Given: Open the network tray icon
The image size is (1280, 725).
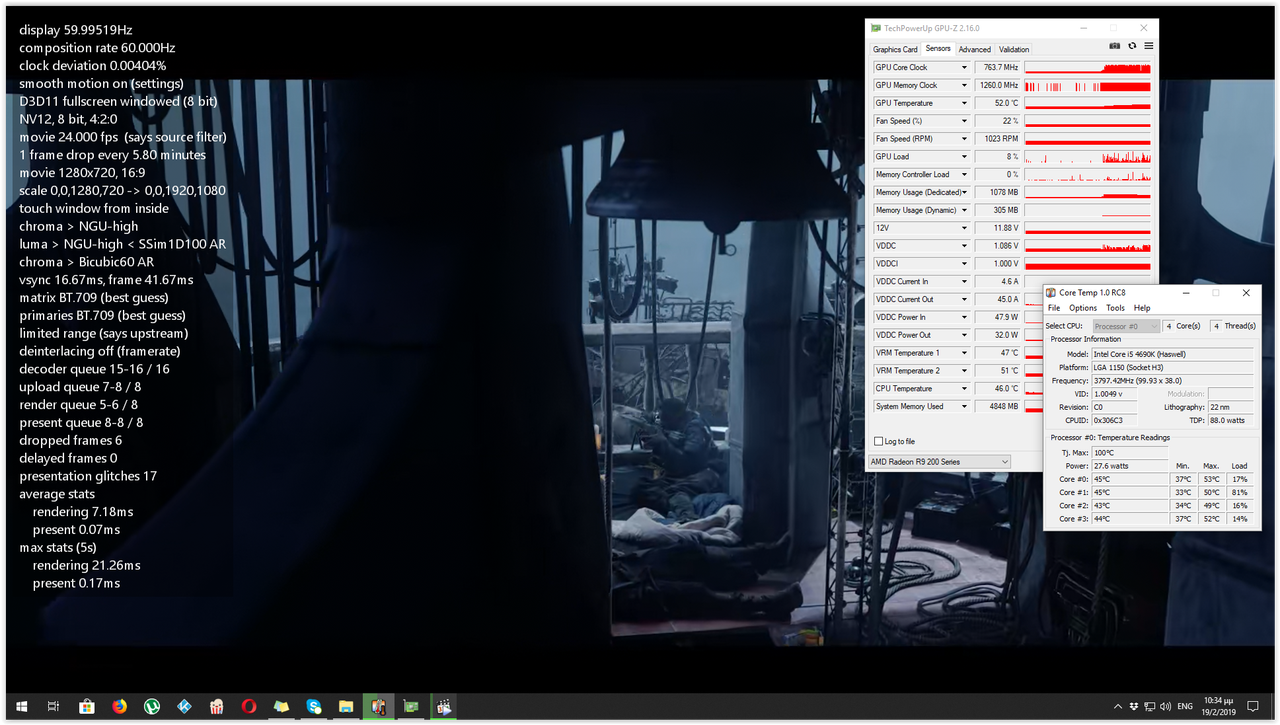Looking at the screenshot, I should [x=1150, y=706].
